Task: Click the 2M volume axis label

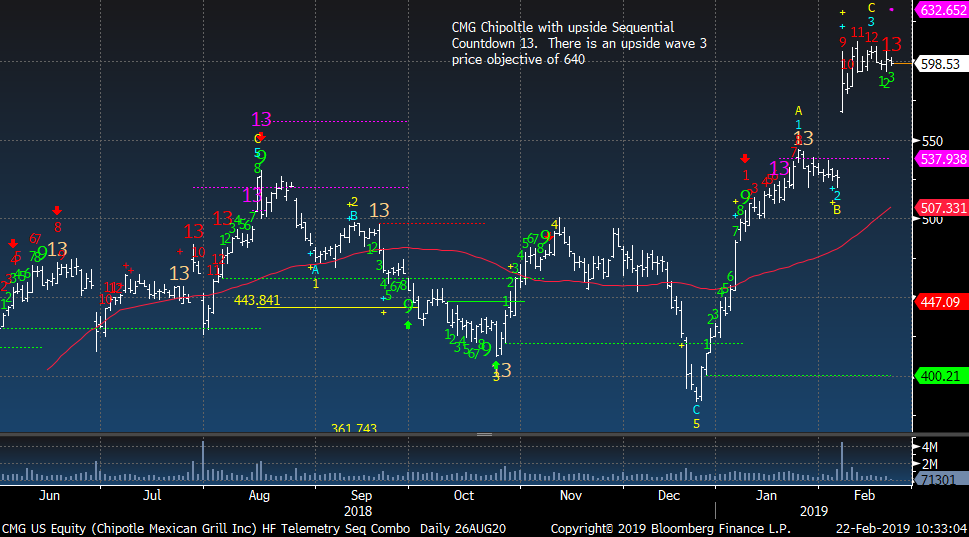Action: pyautogui.click(x=929, y=464)
